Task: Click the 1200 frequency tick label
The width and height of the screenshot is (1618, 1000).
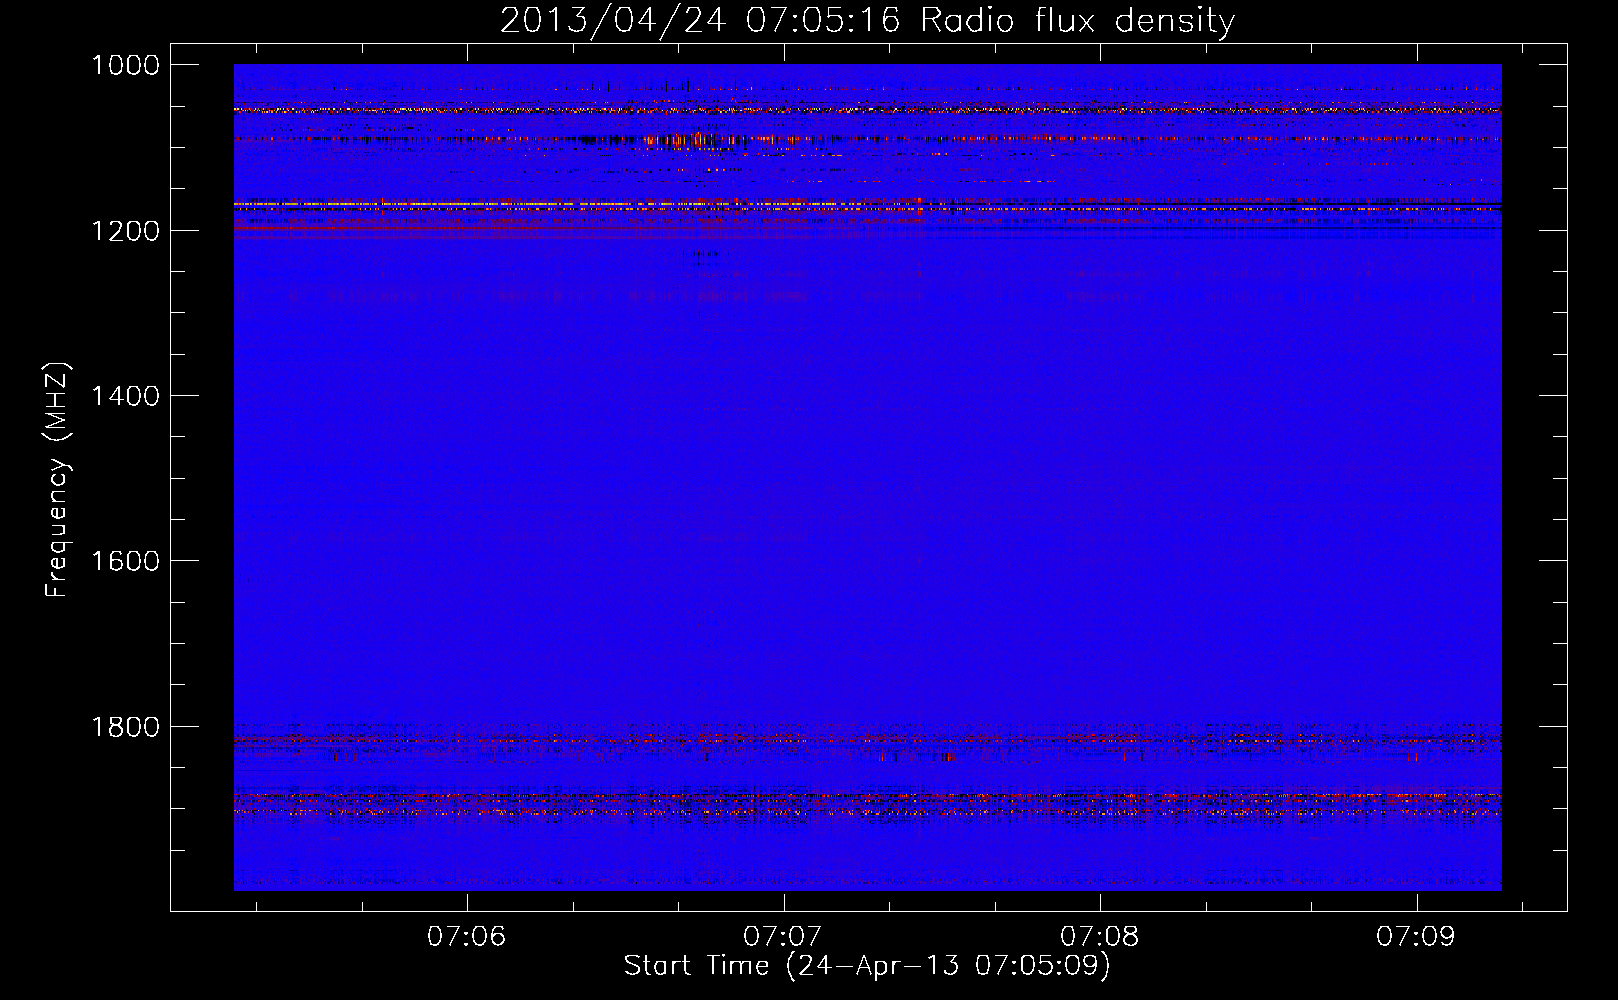Action: tap(125, 231)
